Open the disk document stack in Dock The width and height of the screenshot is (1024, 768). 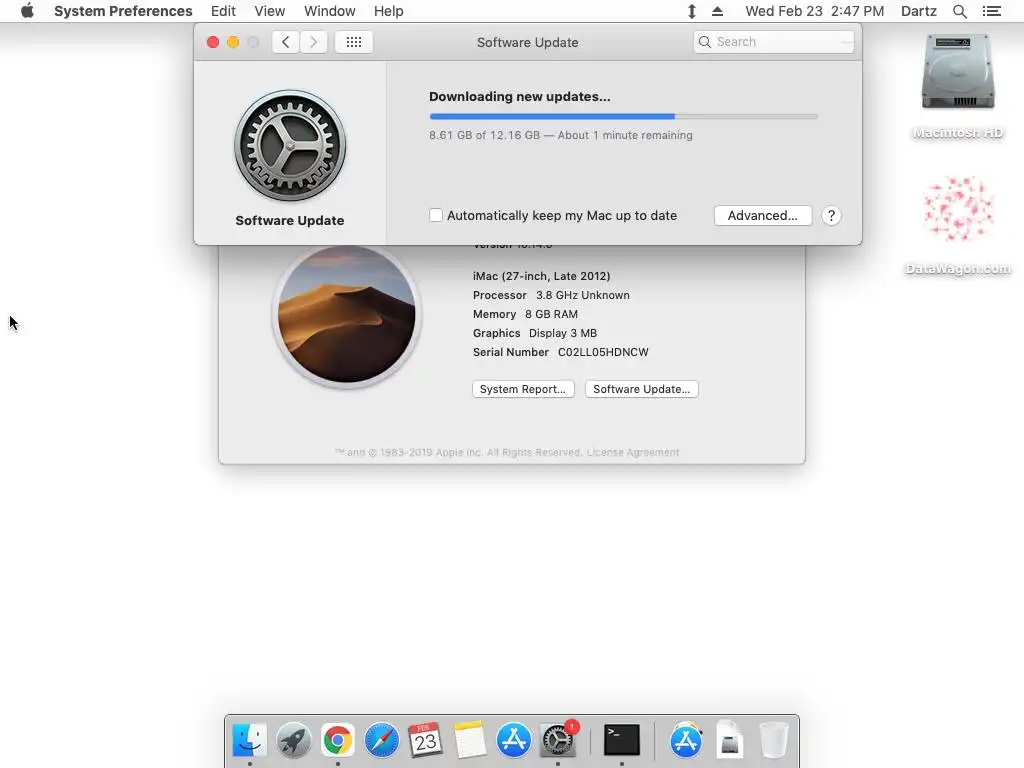tap(729, 740)
